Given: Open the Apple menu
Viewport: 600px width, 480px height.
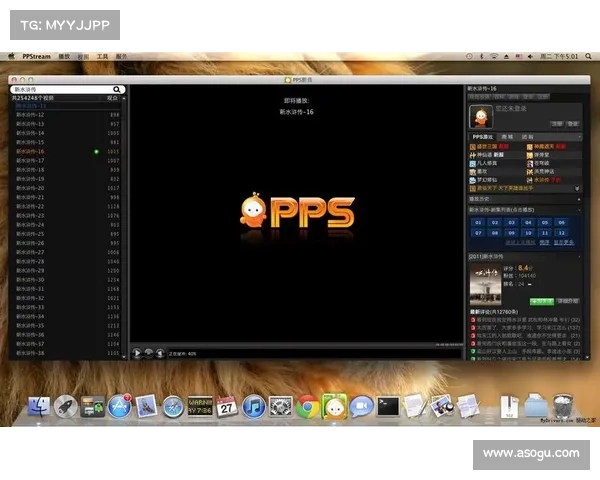Looking at the screenshot, I should pyautogui.click(x=11, y=56).
